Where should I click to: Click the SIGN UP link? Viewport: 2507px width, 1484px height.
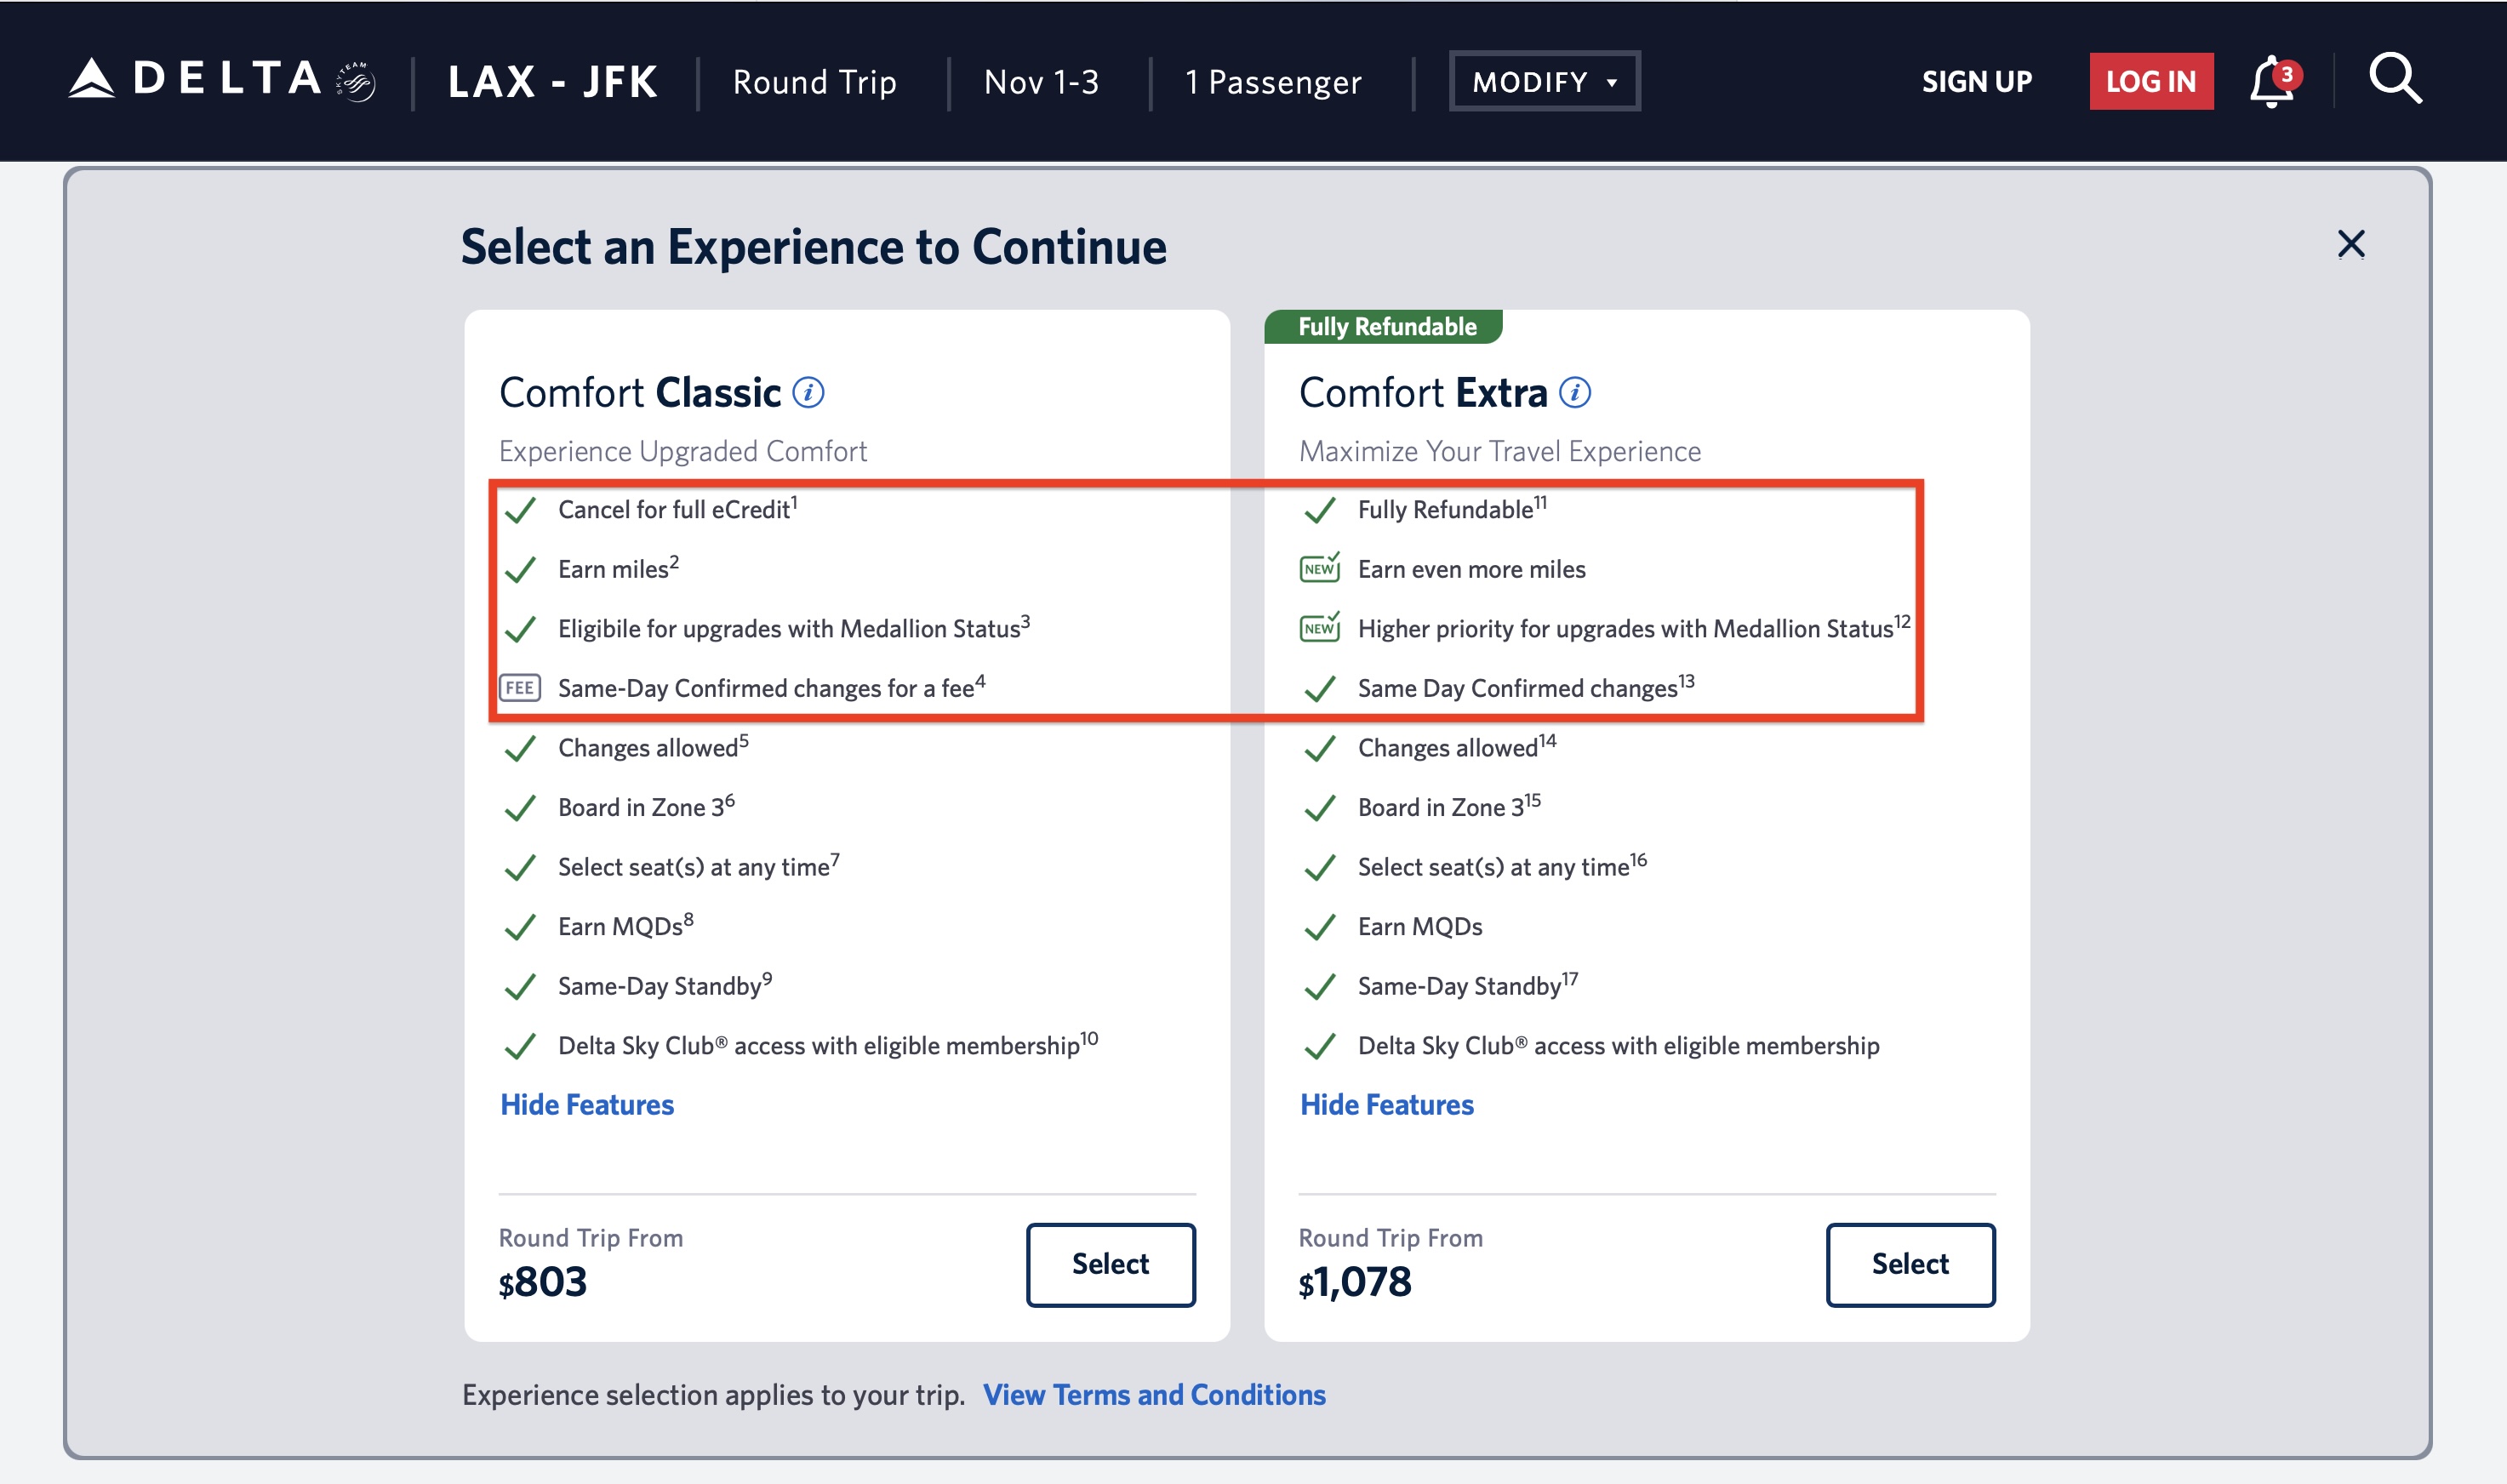coord(1976,81)
